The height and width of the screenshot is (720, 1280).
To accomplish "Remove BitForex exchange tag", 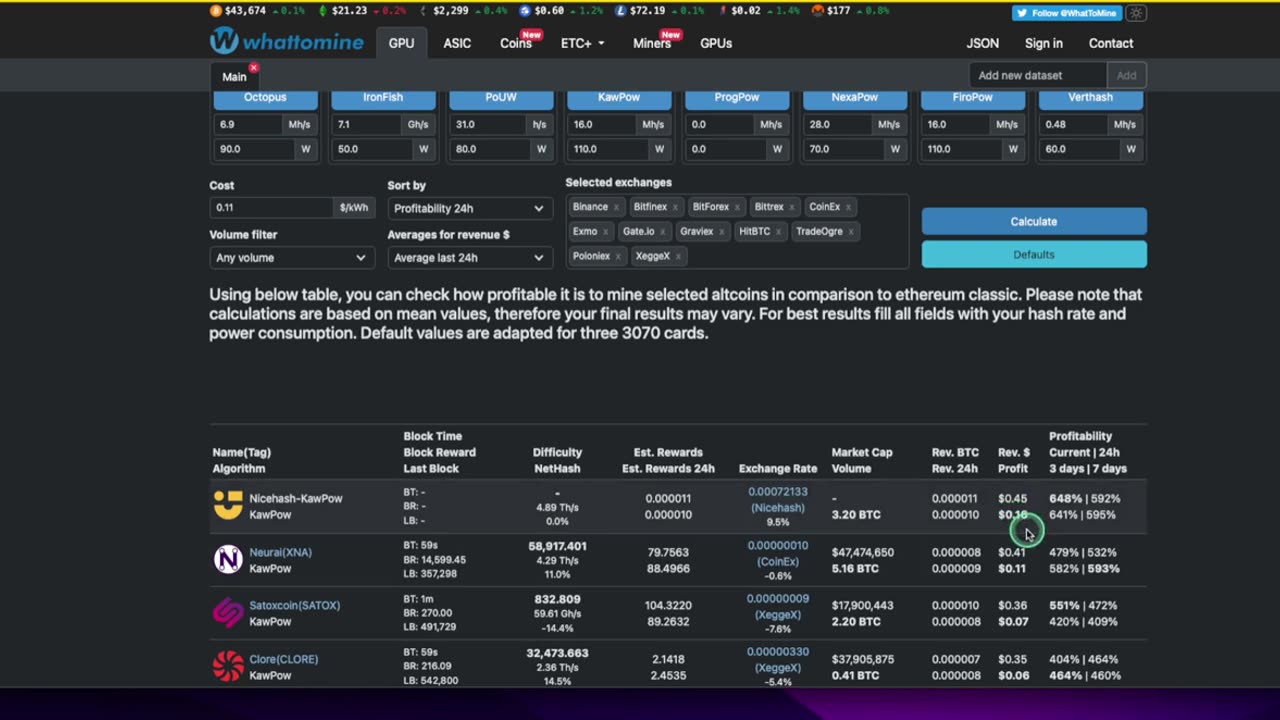I will tap(737, 207).
